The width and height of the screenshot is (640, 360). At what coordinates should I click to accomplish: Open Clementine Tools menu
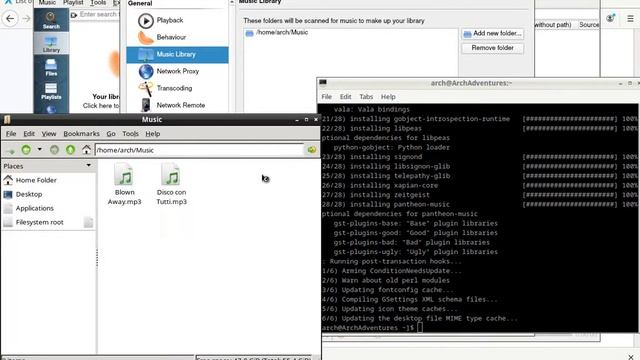[98, 3]
